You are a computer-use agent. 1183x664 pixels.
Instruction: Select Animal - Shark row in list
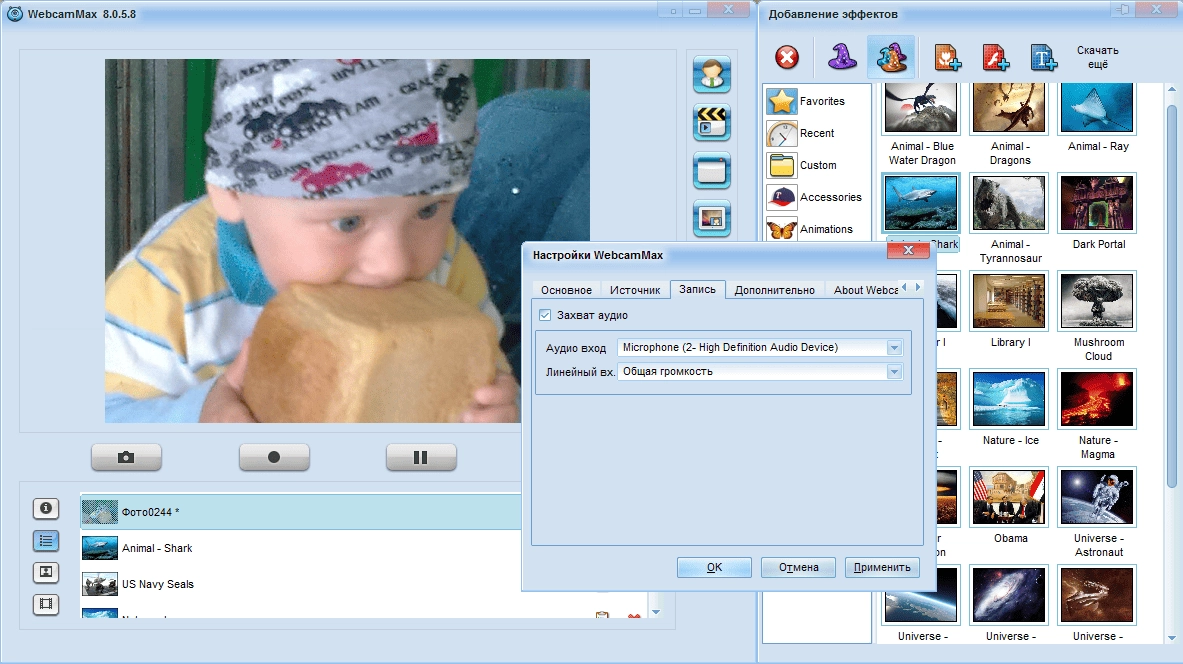coord(301,548)
